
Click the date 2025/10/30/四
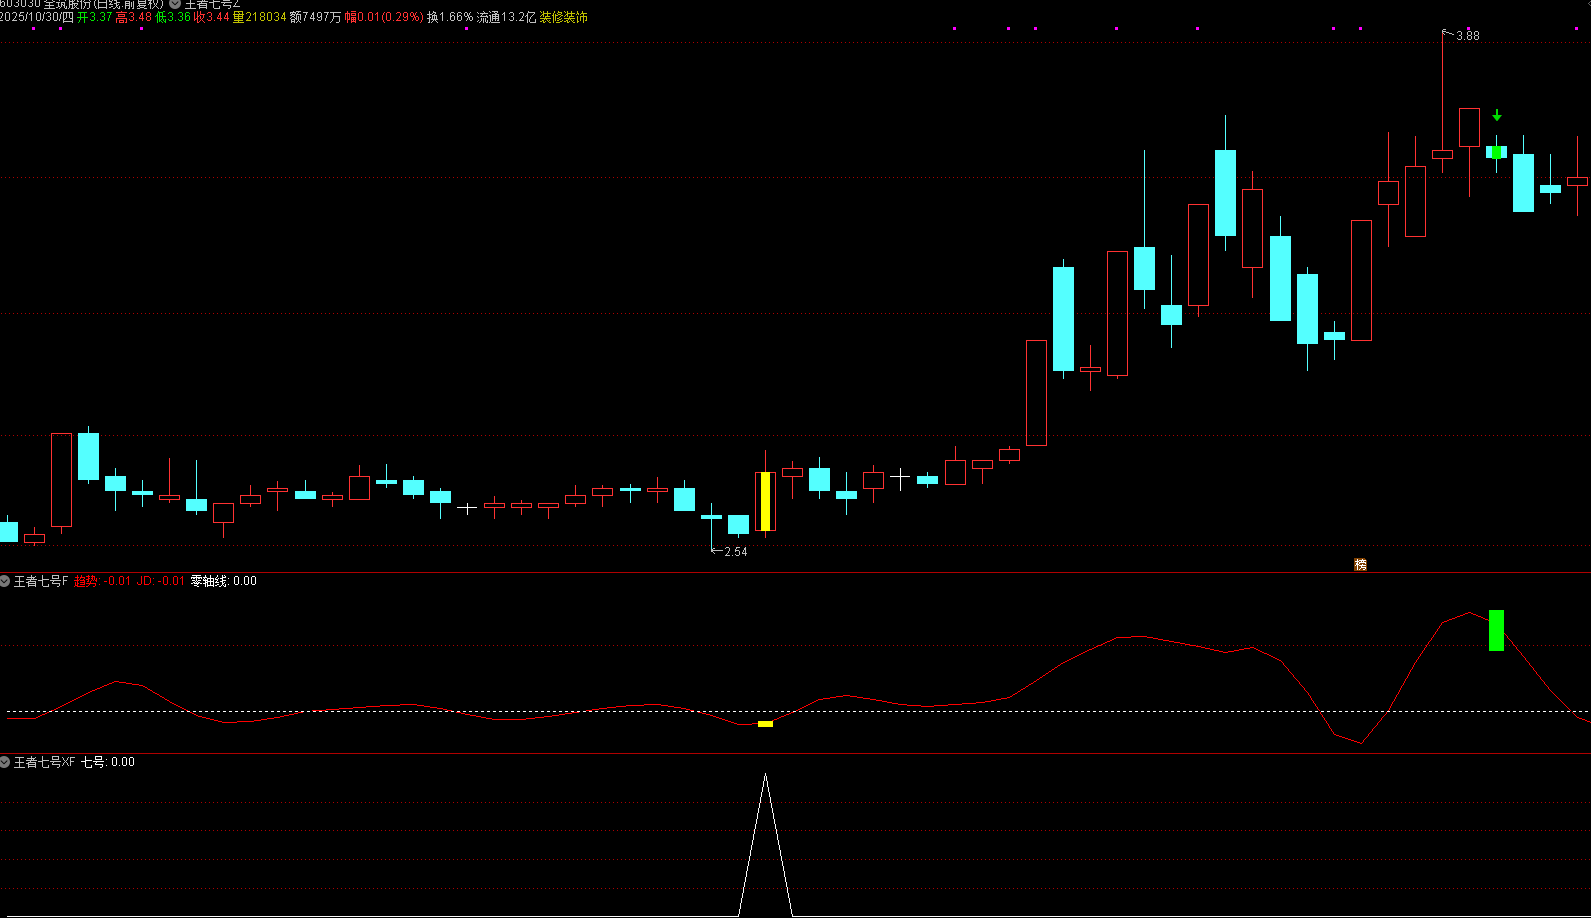(x=37, y=17)
